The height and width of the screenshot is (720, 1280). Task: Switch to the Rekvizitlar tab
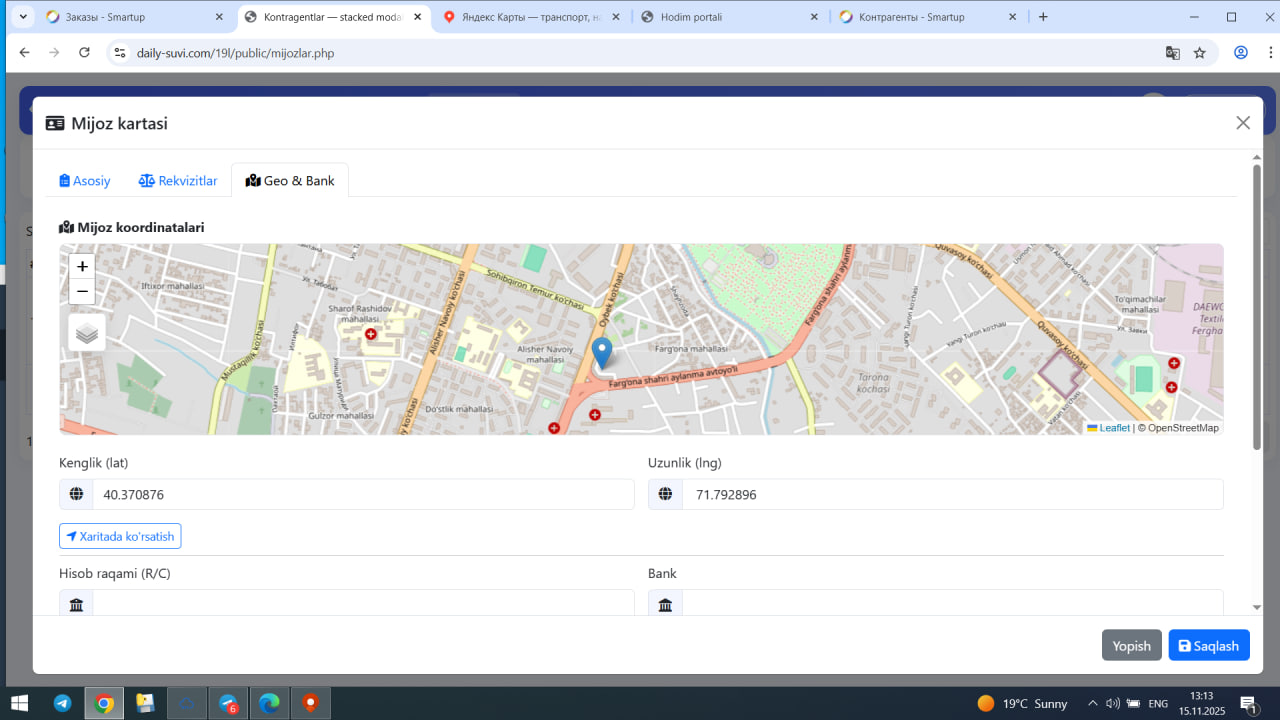click(178, 181)
